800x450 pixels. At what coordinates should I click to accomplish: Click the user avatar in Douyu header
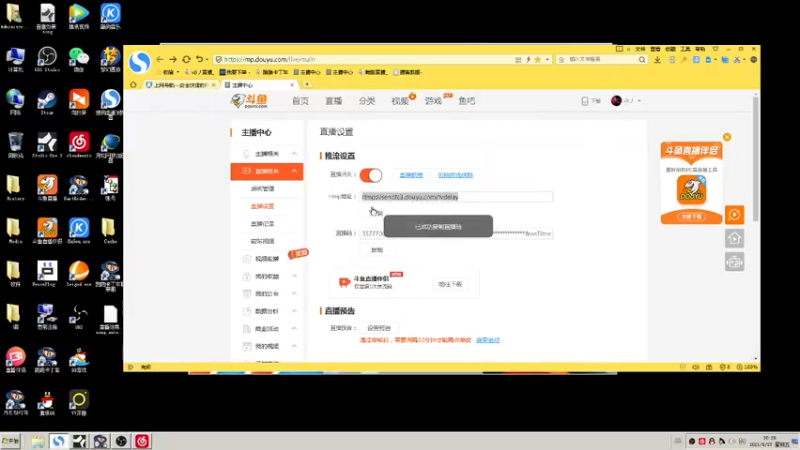(616, 101)
